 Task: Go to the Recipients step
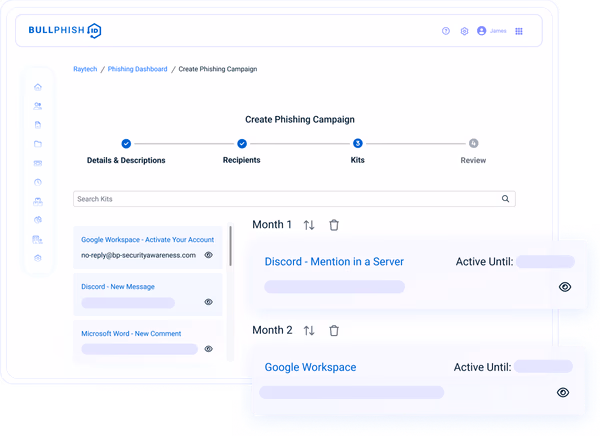(241, 160)
